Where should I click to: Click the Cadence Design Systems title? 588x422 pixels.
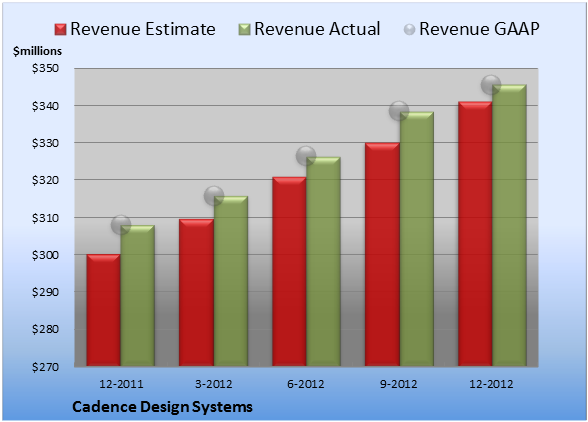(162, 407)
